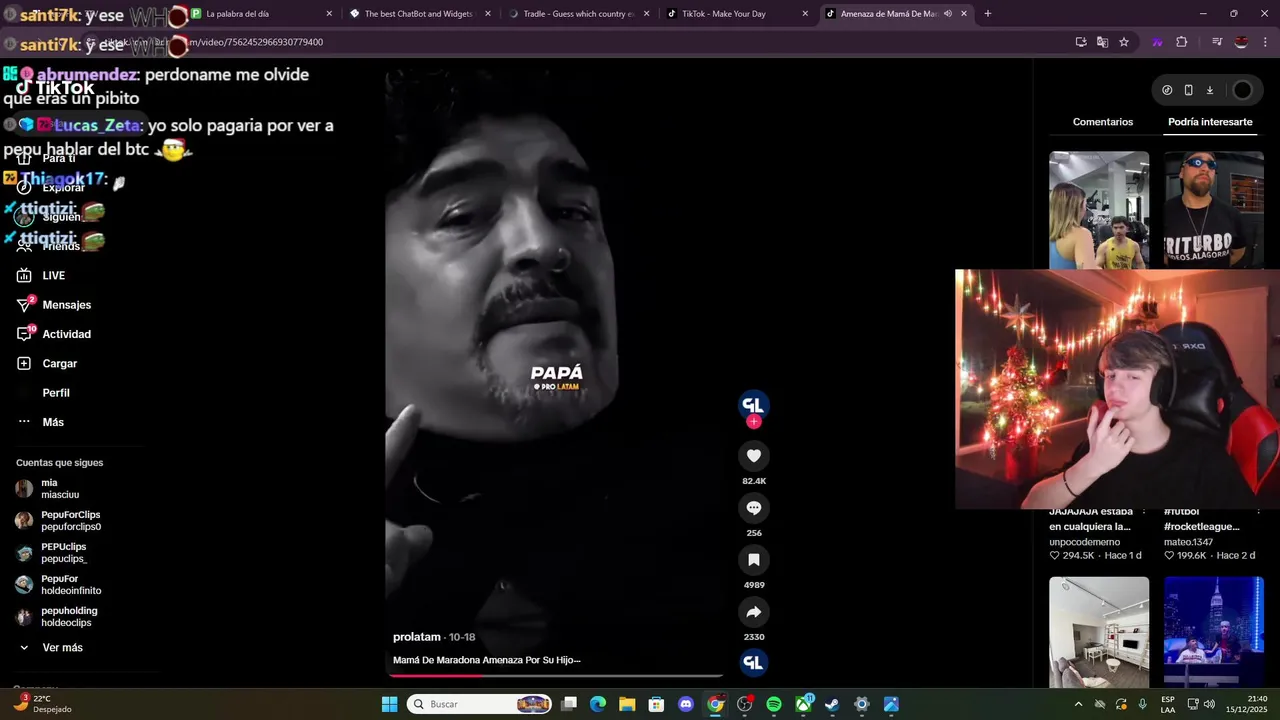Open Mensajes in the TikTok sidebar

(66, 305)
